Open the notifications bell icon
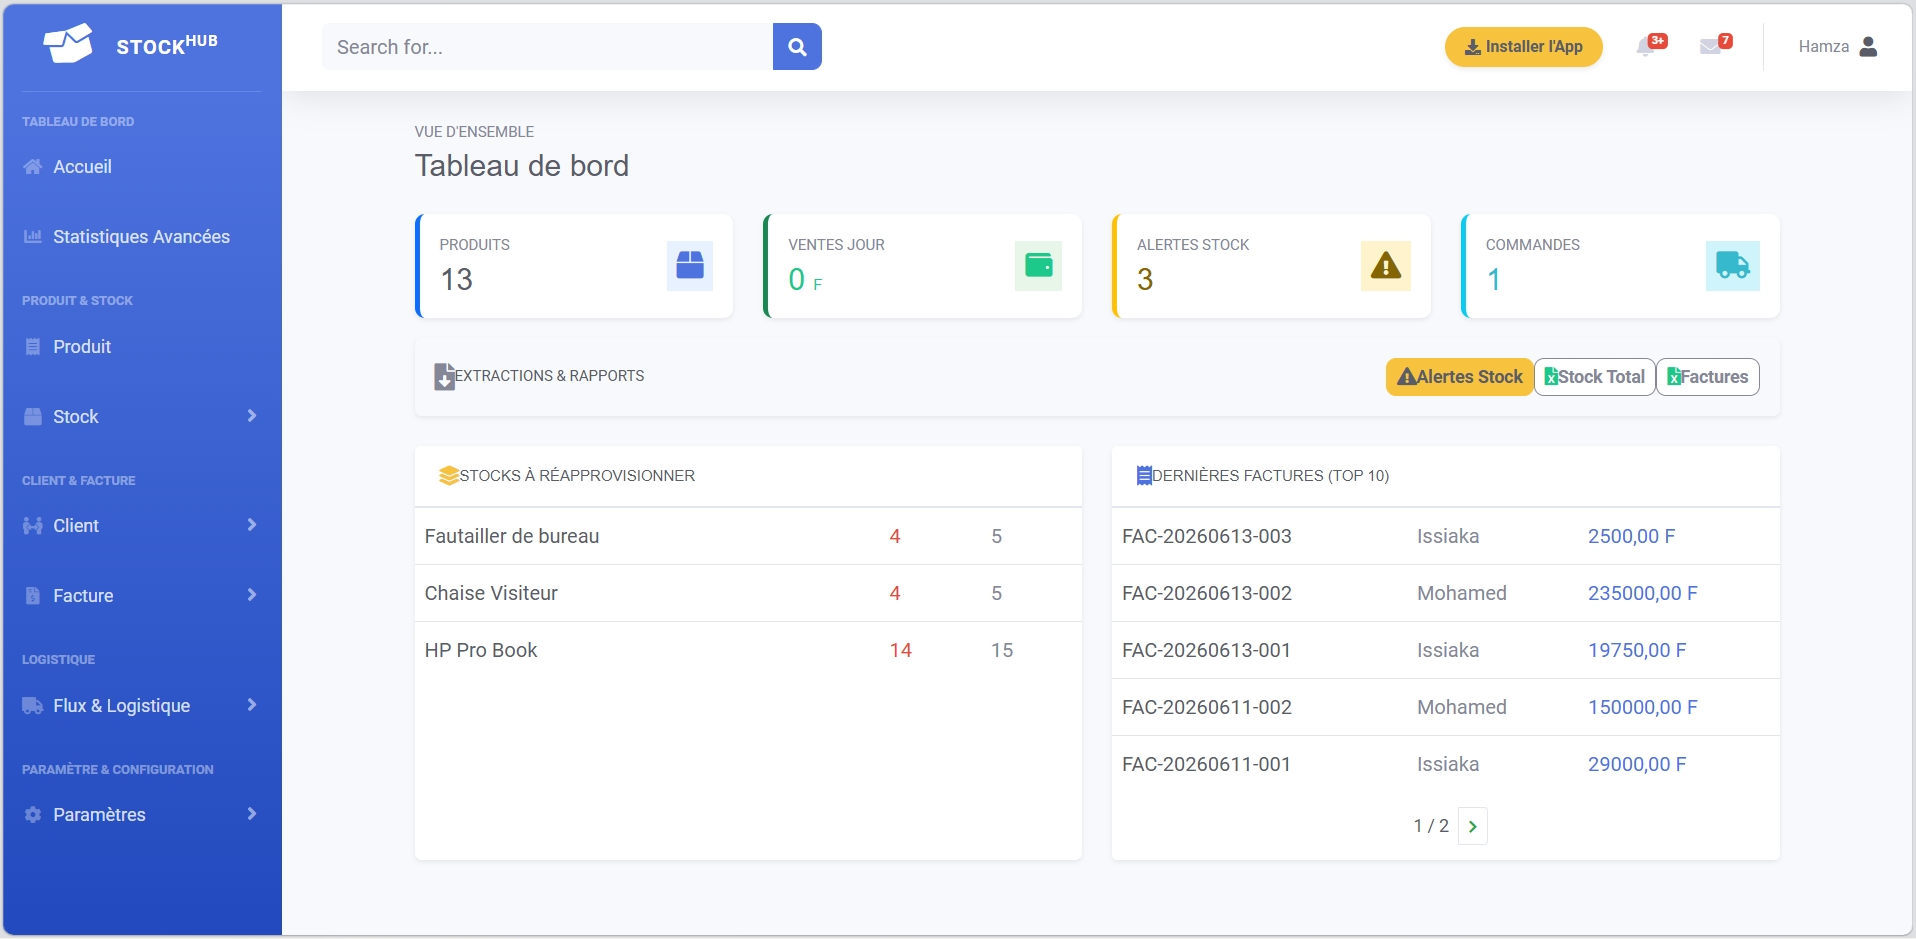Viewport: 1916px width, 939px height. (1645, 47)
